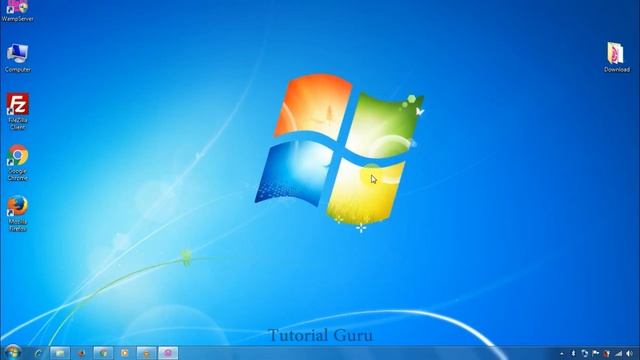Click the red tray icon beside the flag
Viewport: 640px width, 360px height.
click(x=607, y=353)
